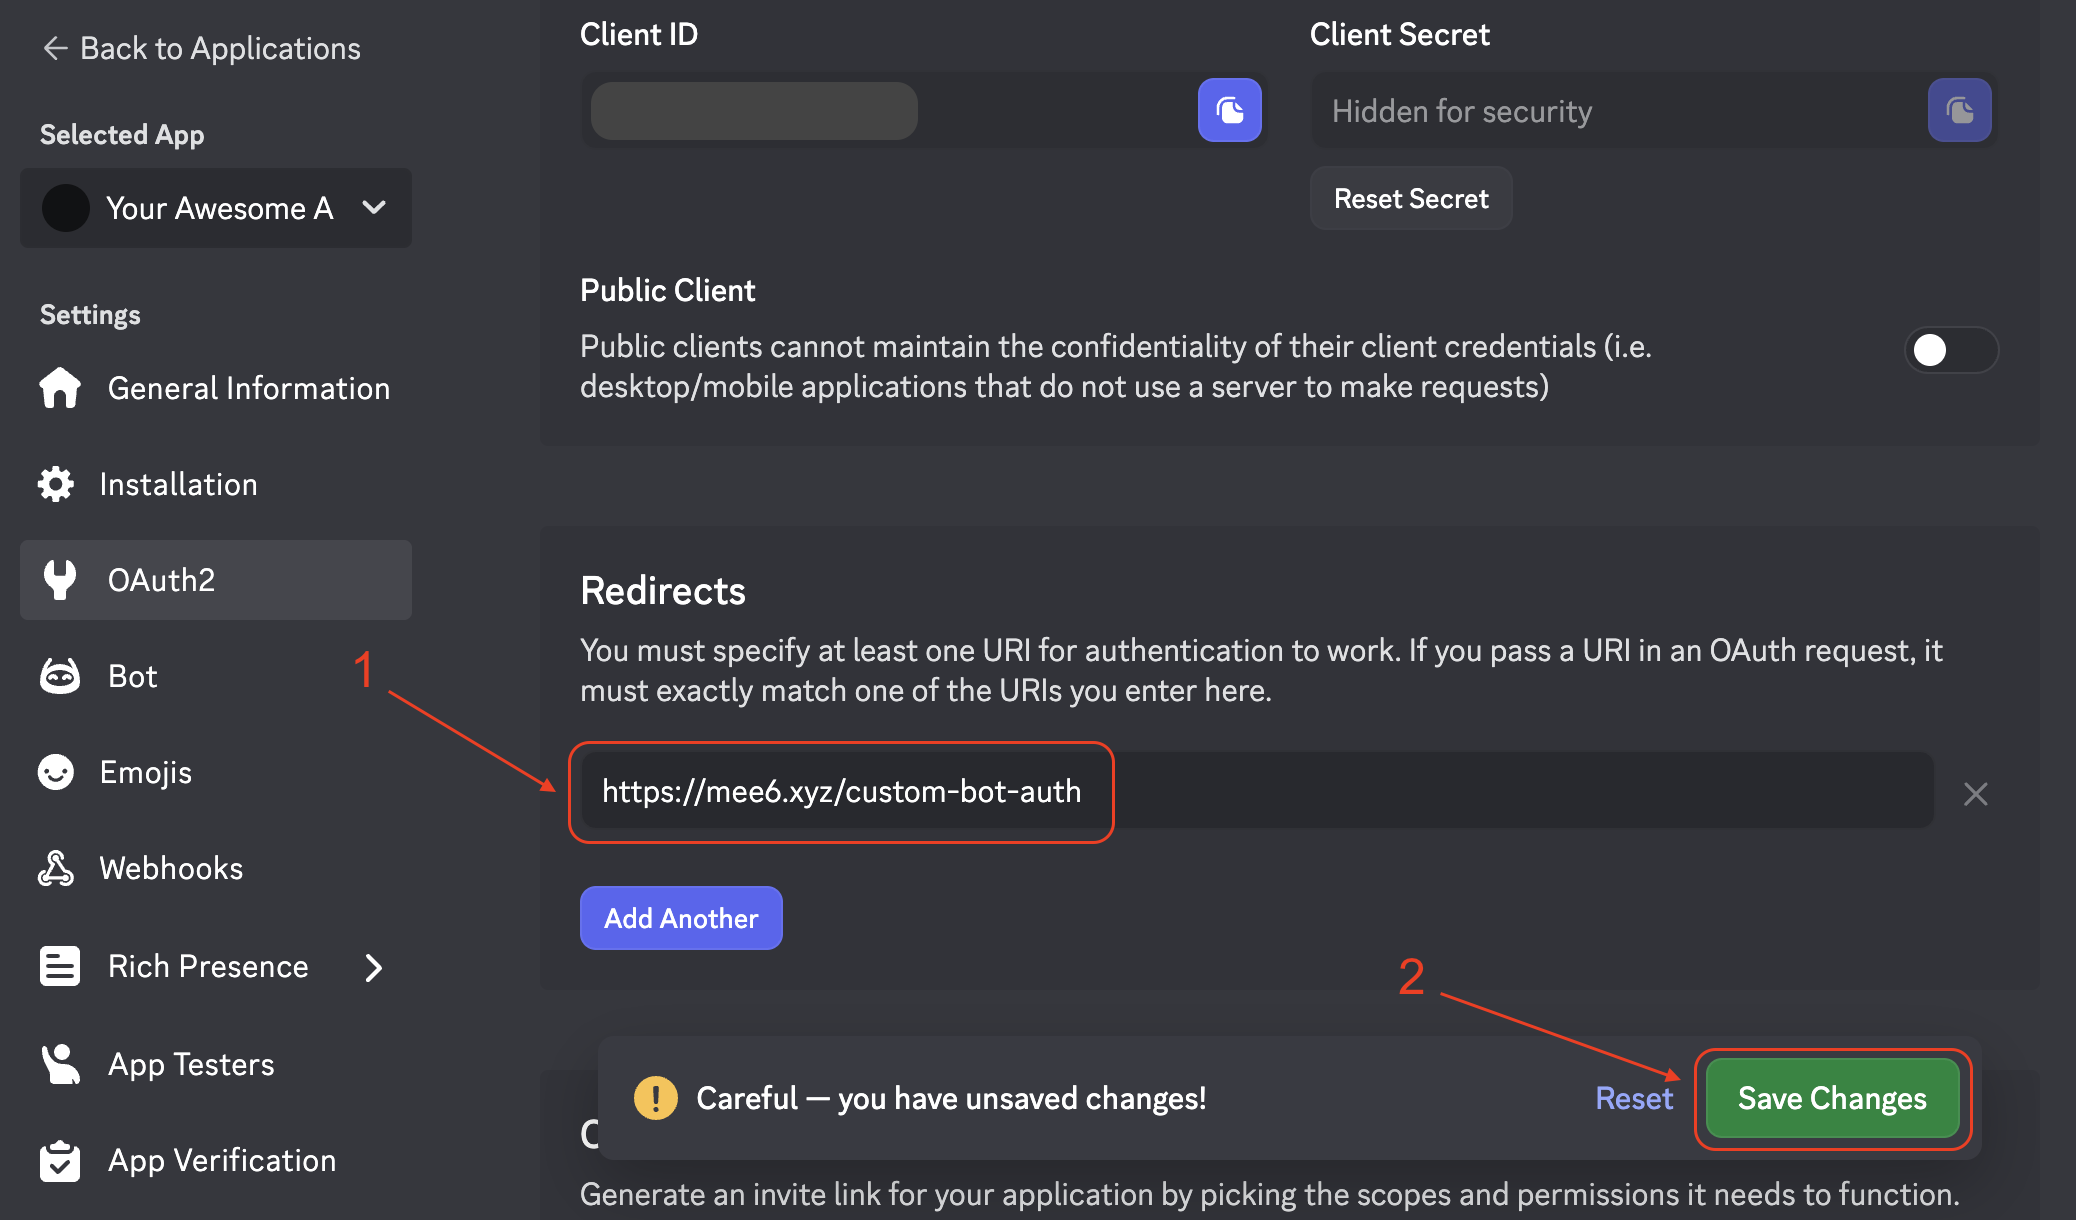The width and height of the screenshot is (2076, 1220).
Task: Open General Information settings
Action: click(x=248, y=388)
